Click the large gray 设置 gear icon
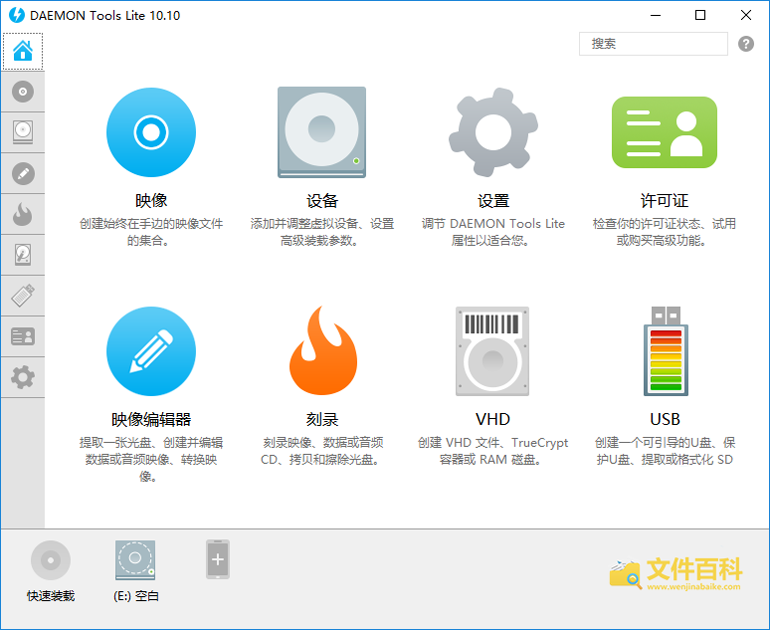770x630 pixels. click(x=493, y=132)
